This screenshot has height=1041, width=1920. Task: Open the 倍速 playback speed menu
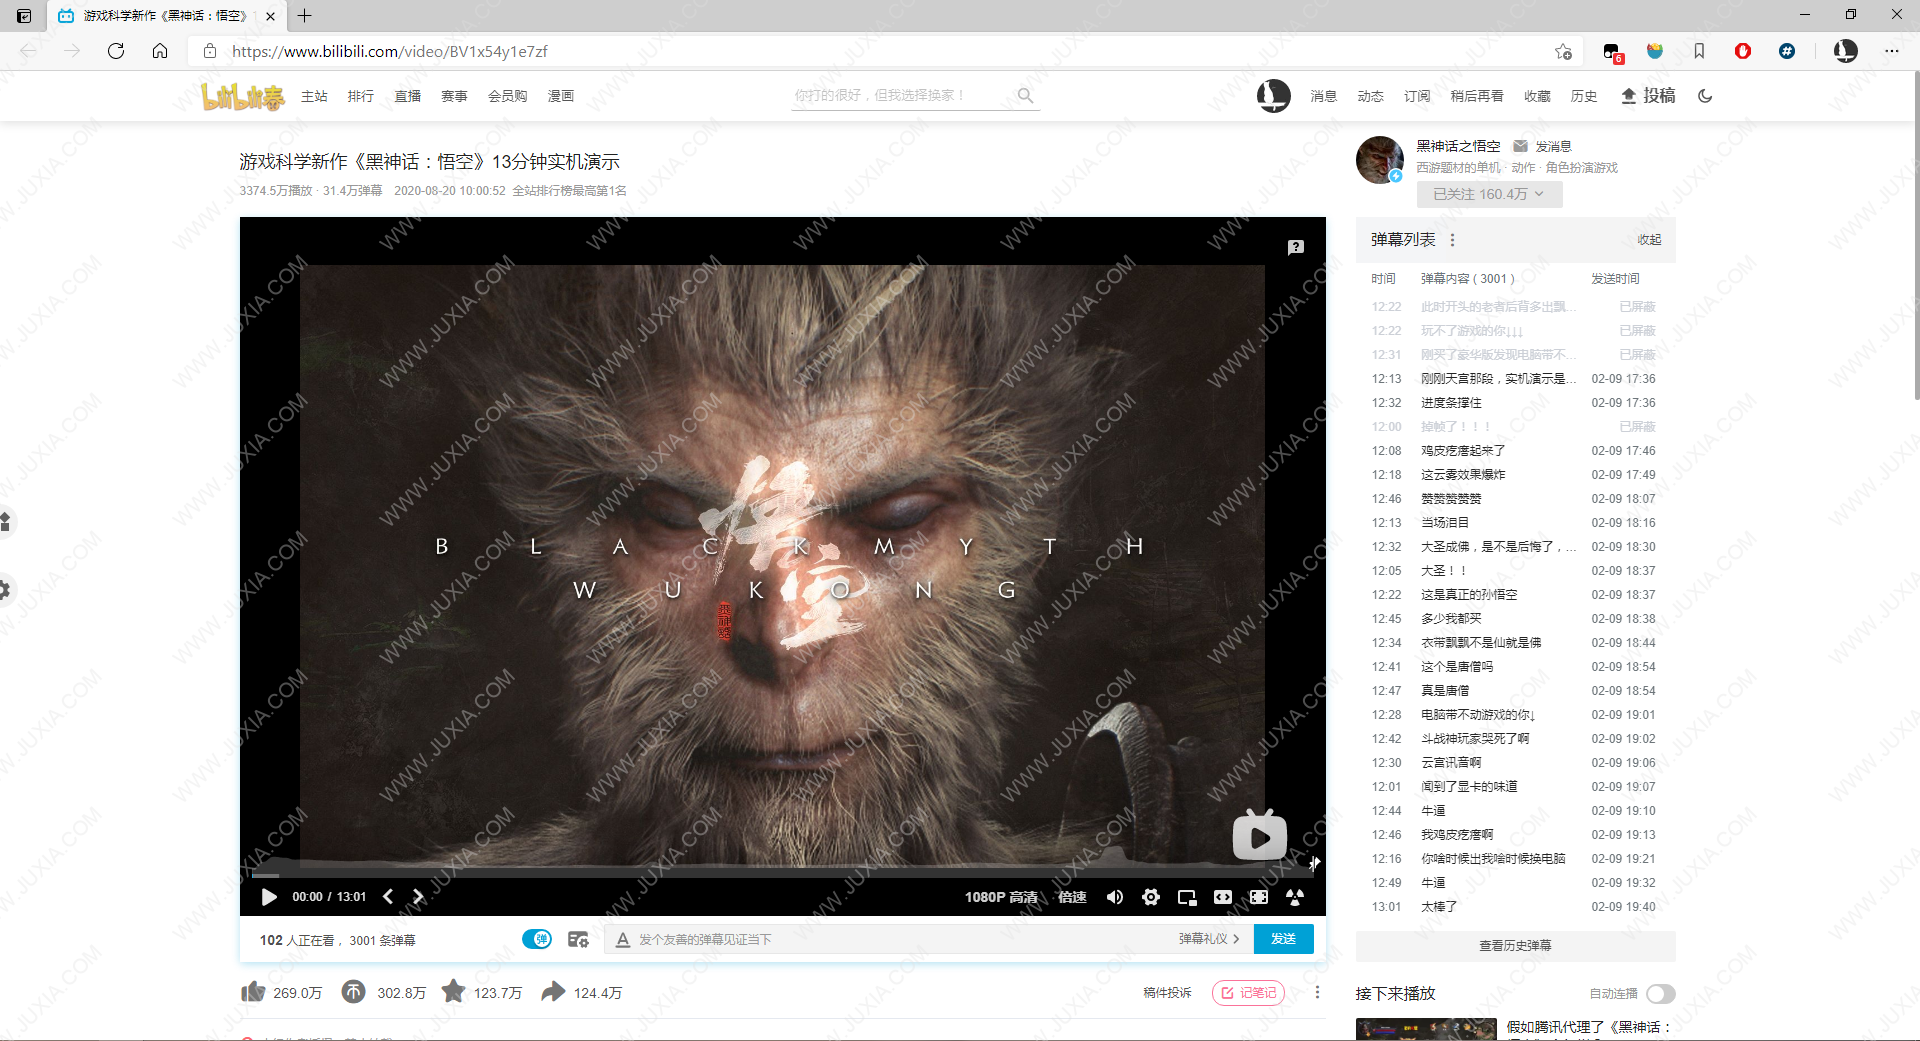pos(1072,897)
